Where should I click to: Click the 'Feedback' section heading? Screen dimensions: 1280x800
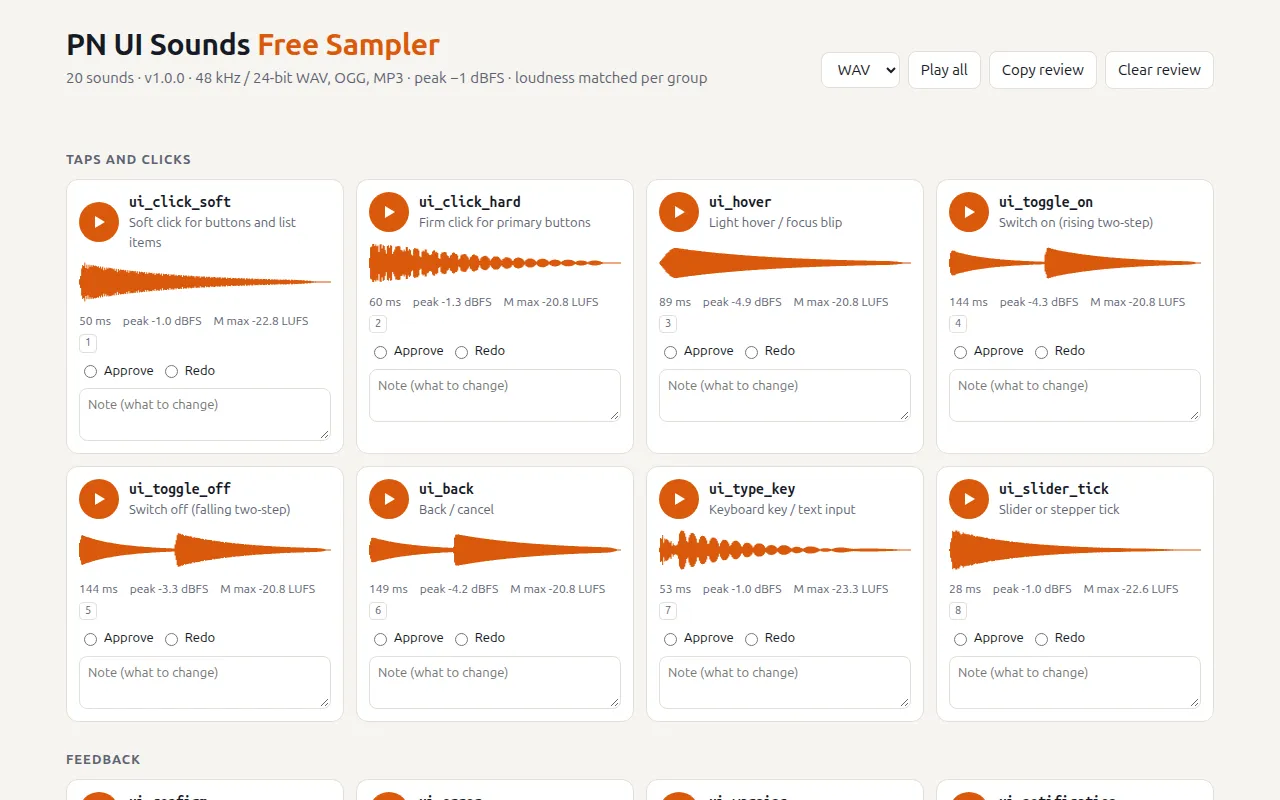[103, 760]
